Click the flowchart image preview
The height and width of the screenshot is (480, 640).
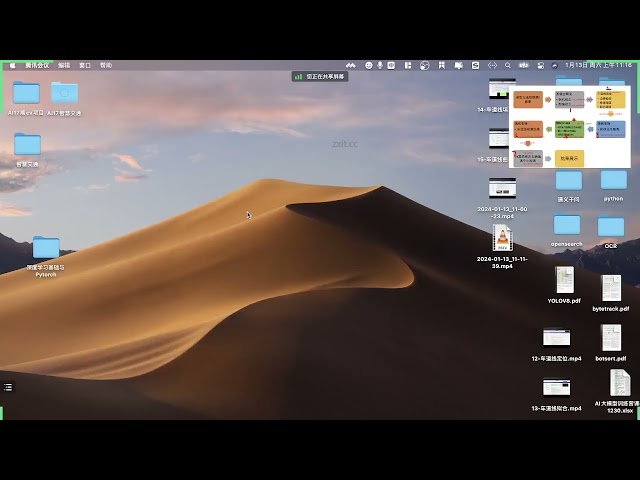(x=571, y=126)
